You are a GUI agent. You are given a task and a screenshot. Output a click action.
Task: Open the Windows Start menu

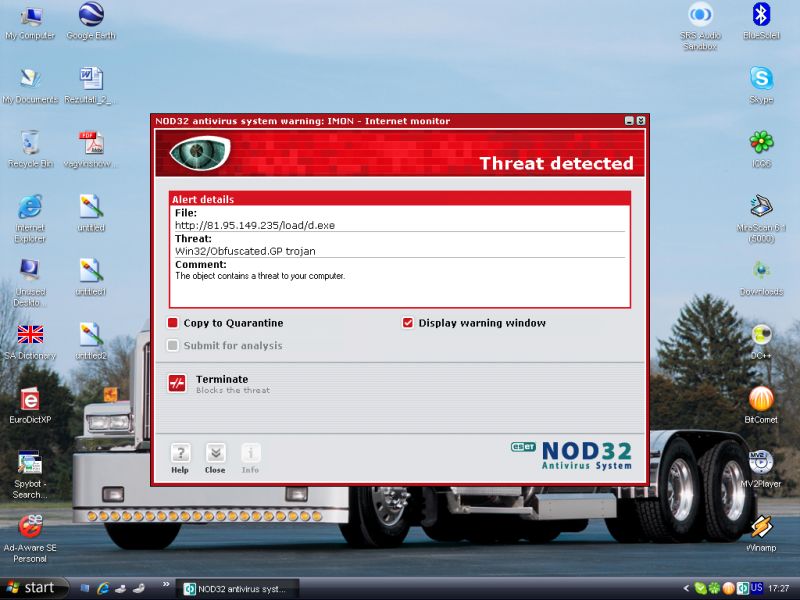coord(34,588)
